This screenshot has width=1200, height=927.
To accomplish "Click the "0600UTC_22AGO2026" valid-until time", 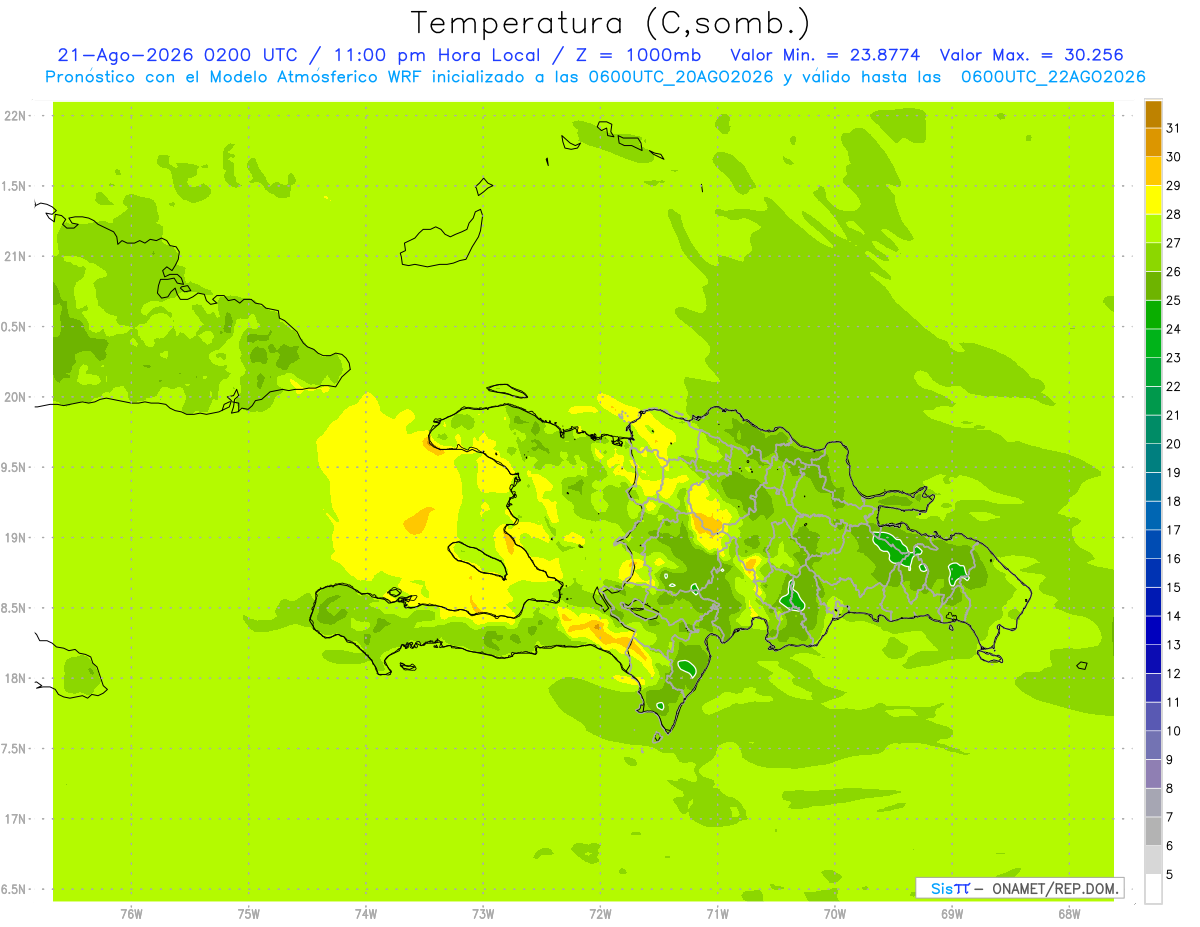I will [1053, 77].
